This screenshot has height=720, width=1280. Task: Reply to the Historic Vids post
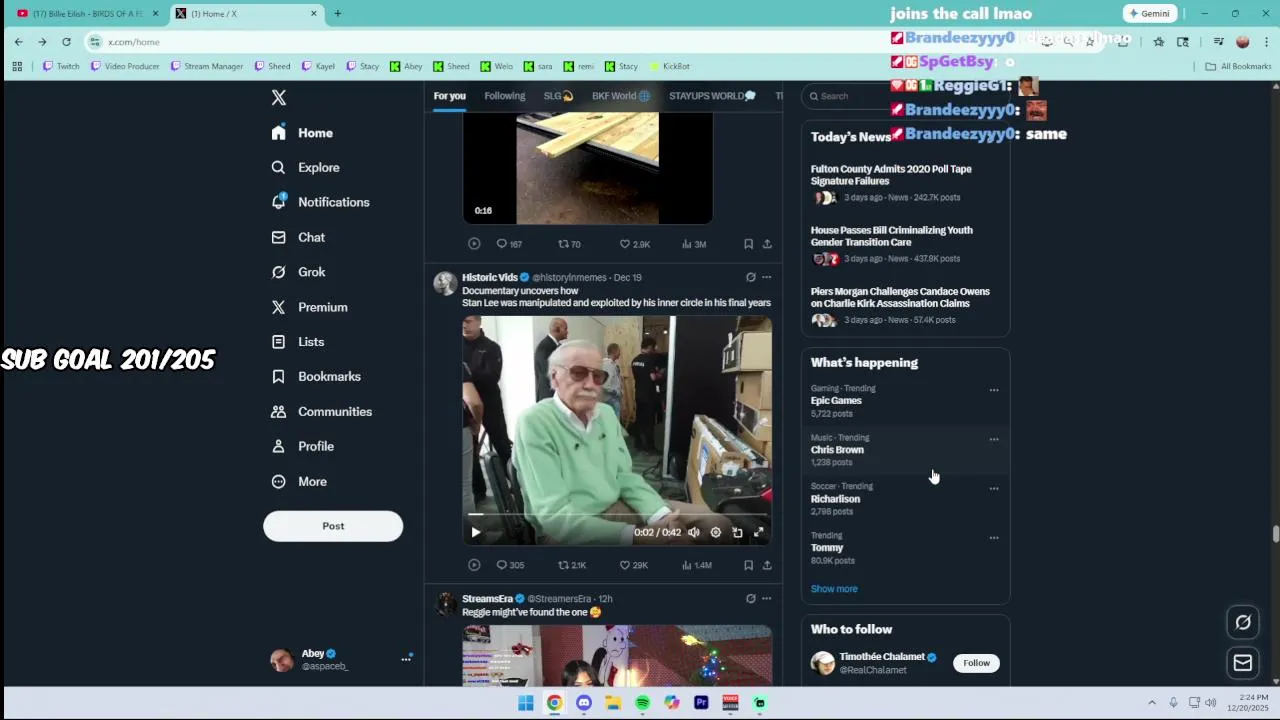point(510,565)
